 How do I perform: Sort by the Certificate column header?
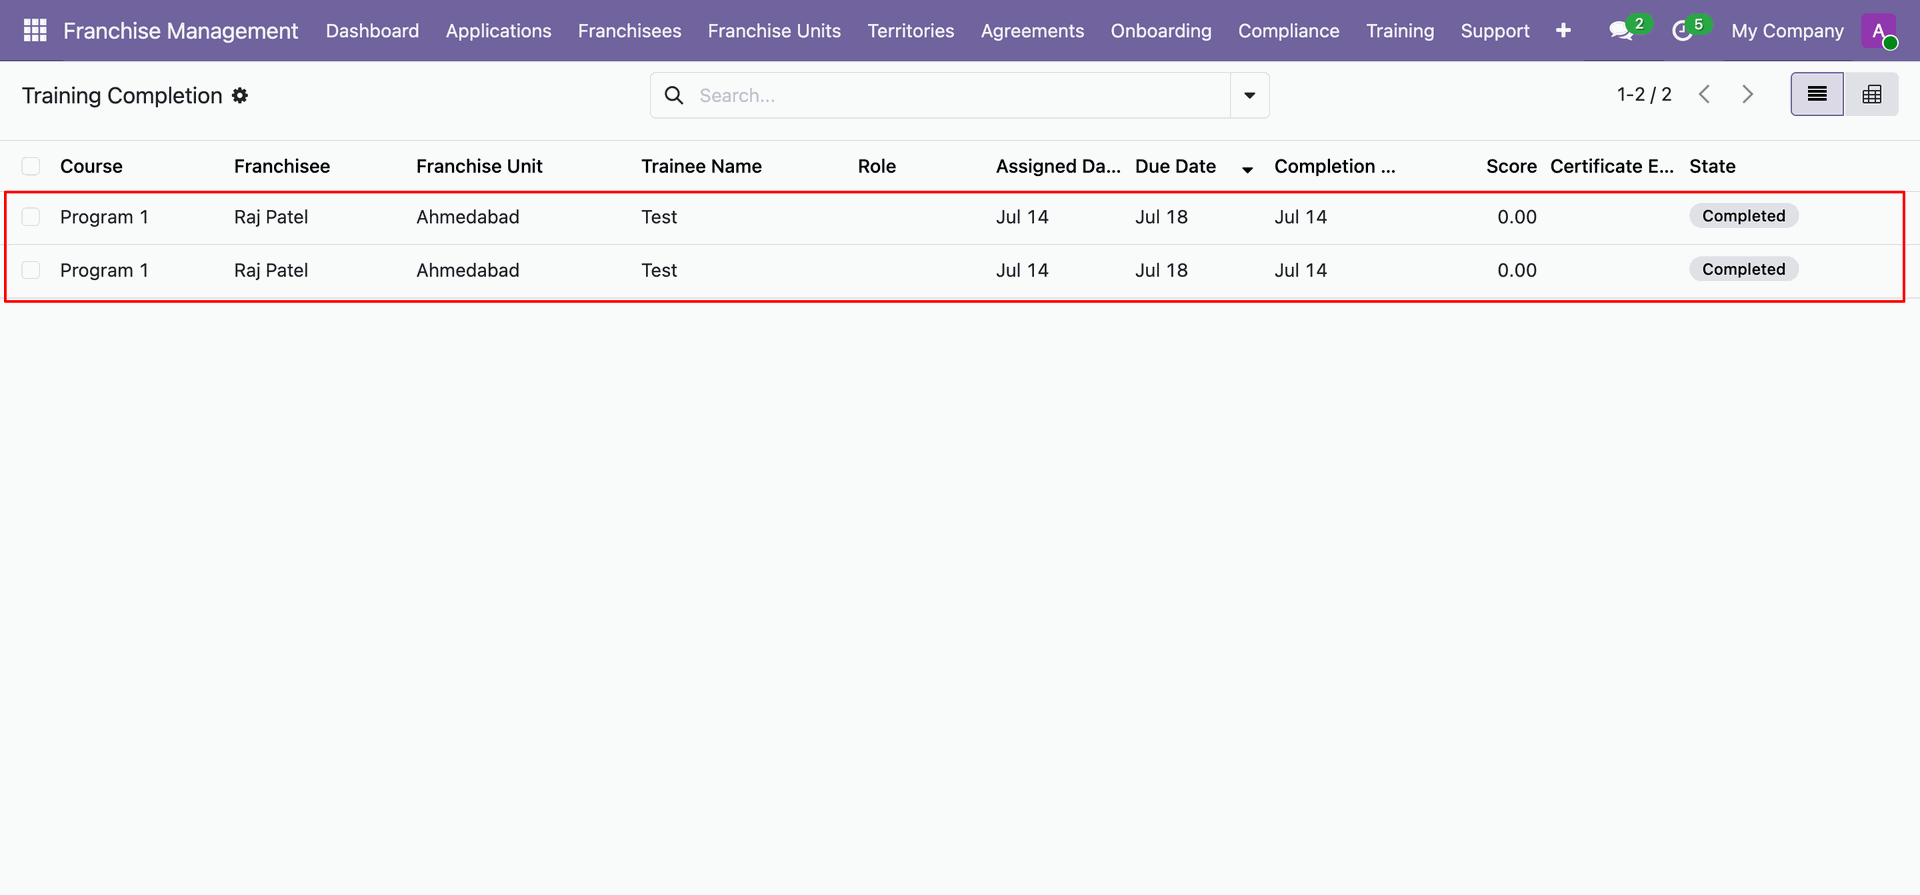(x=1611, y=166)
